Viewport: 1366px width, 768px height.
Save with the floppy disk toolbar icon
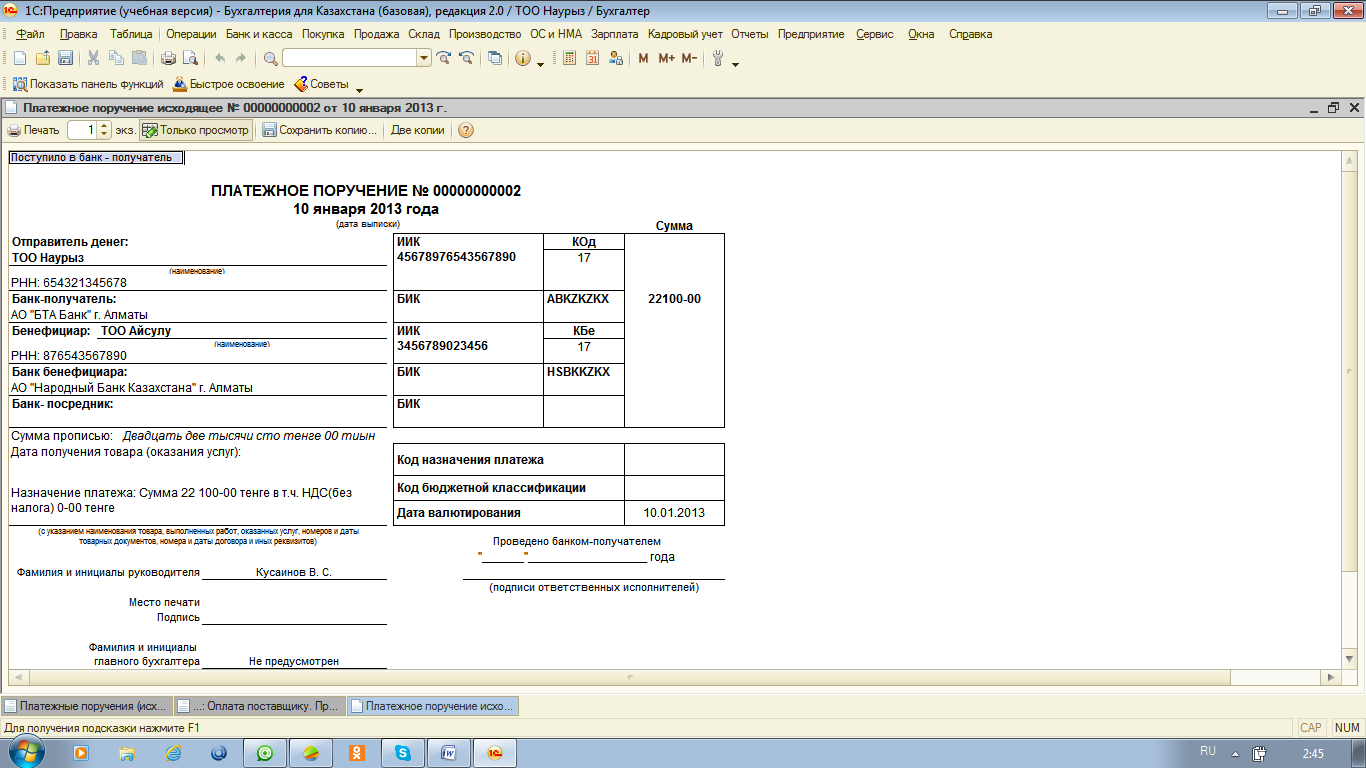pyautogui.click(x=65, y=58)
